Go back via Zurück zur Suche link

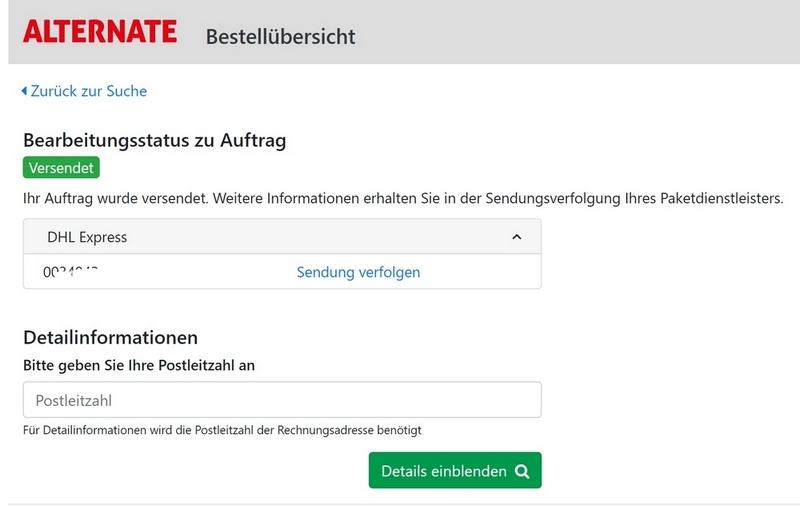point(88,91)
